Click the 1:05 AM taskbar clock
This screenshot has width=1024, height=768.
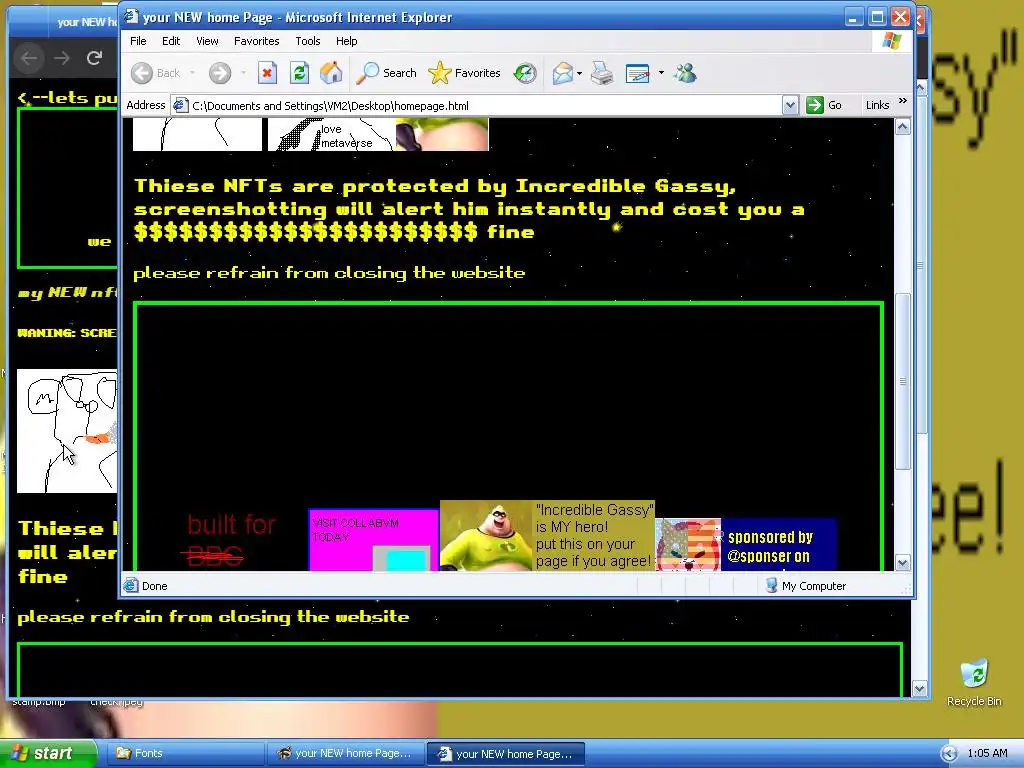[987, 753]
